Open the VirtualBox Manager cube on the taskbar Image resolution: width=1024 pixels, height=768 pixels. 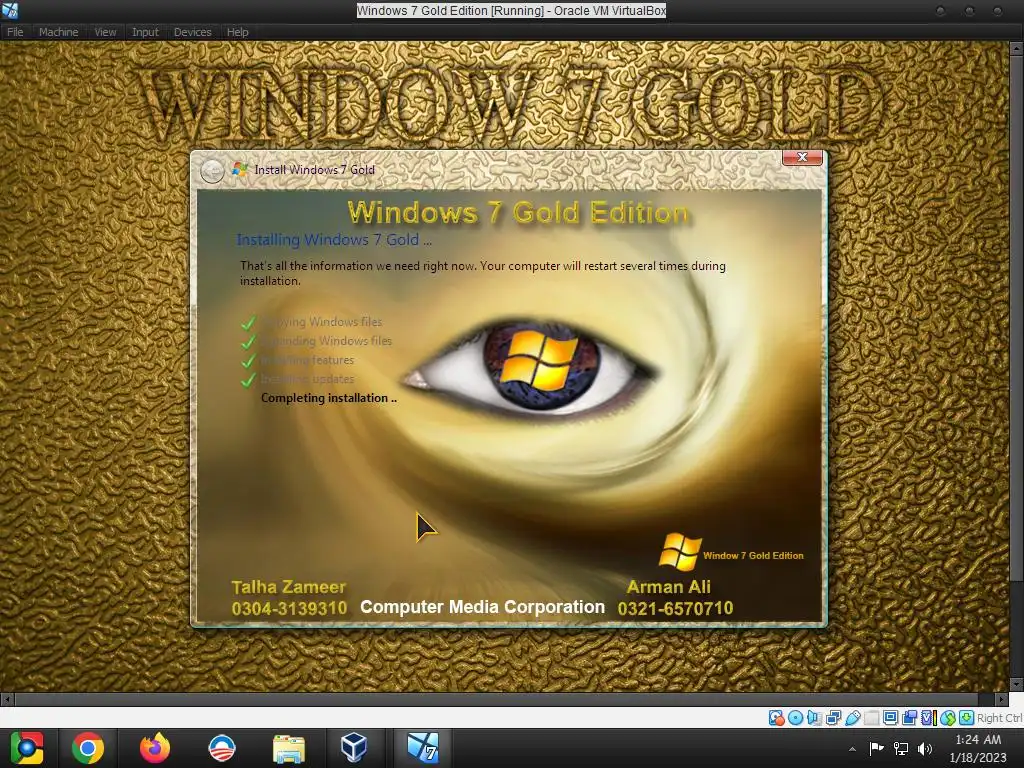[x=353, y=748]
